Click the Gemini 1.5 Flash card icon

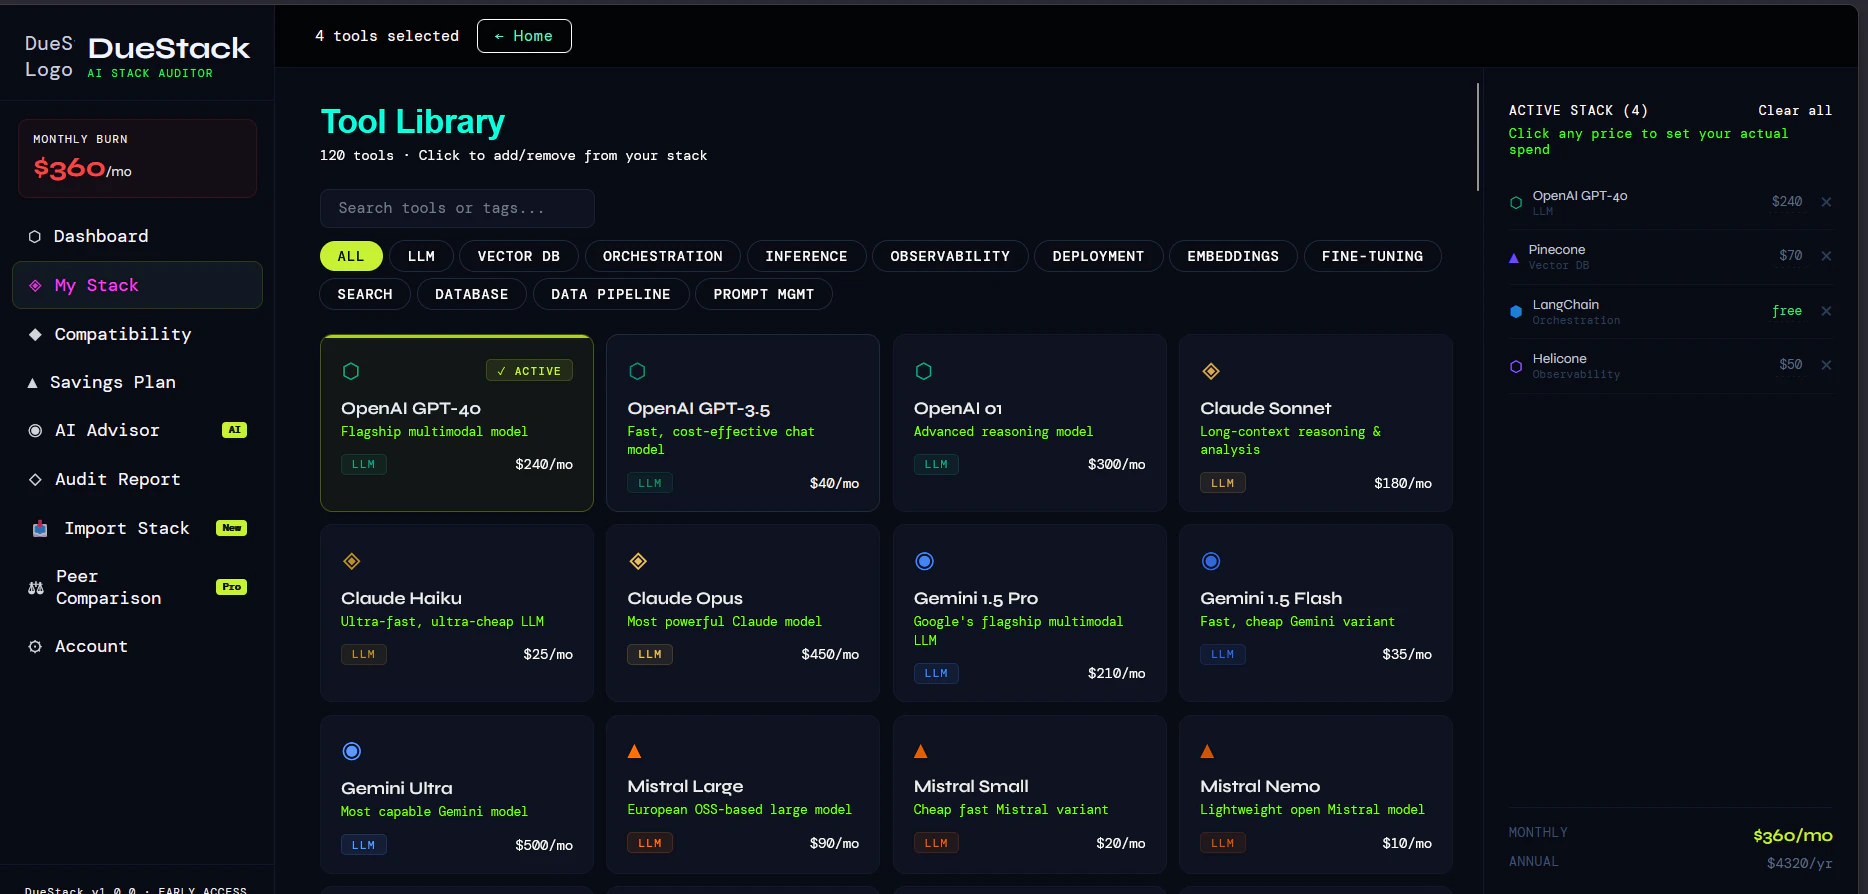pyautogui.click(x=1211, y=561)
